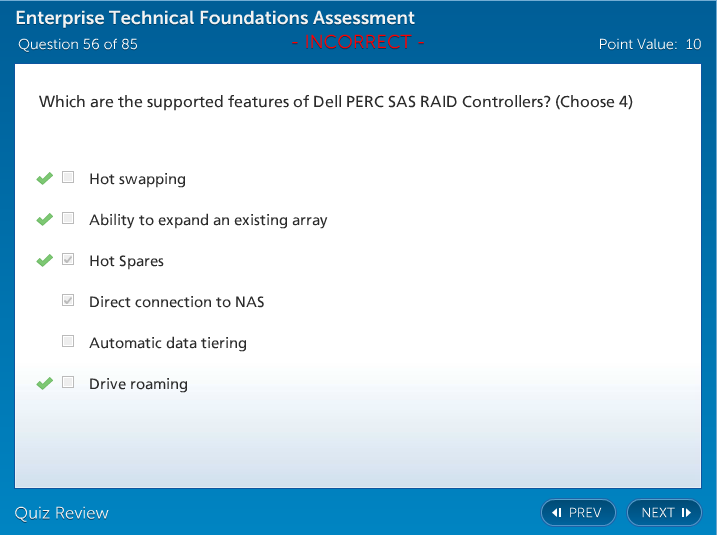This screenshot has width=717, height=535.
Task: Click the Point Value: 10 label
Action: (650, 44)
